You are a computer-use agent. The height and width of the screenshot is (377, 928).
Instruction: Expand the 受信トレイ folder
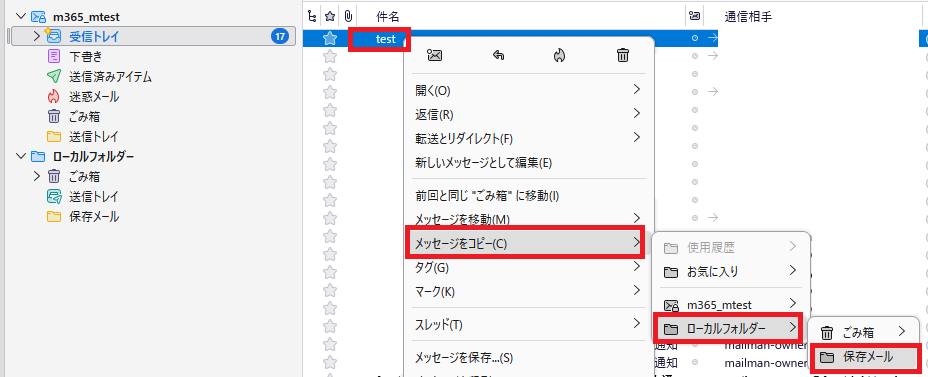(x=37, y=37)
